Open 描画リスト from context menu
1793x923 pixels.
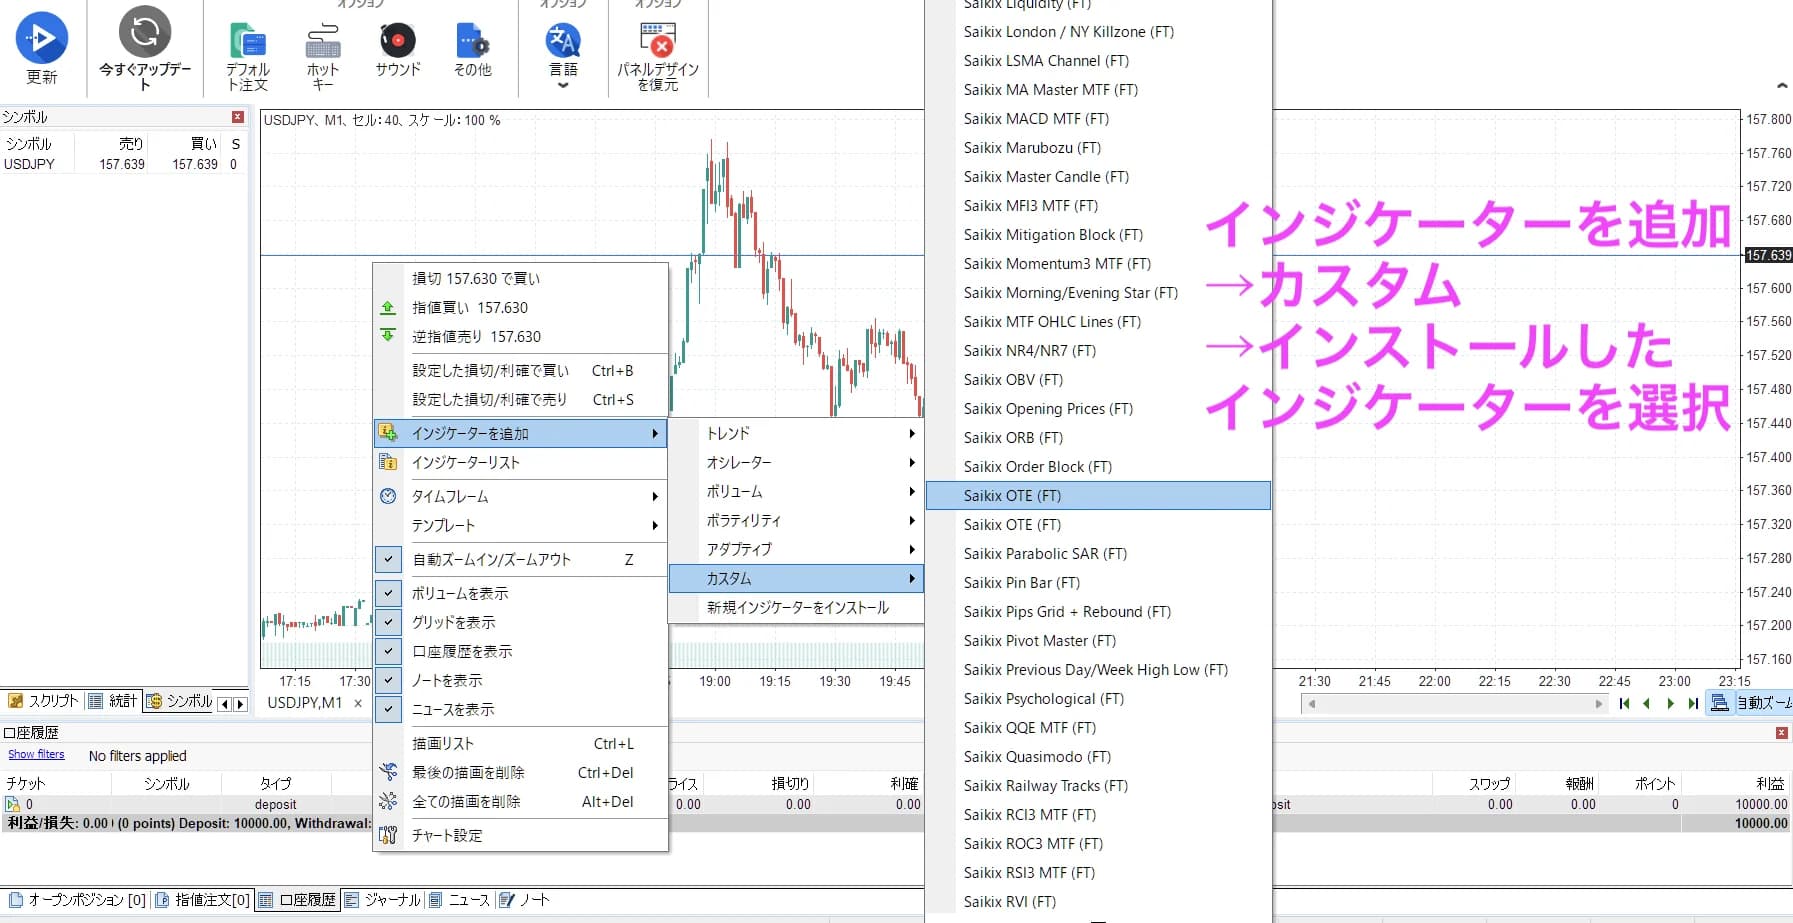pos(520,743)
